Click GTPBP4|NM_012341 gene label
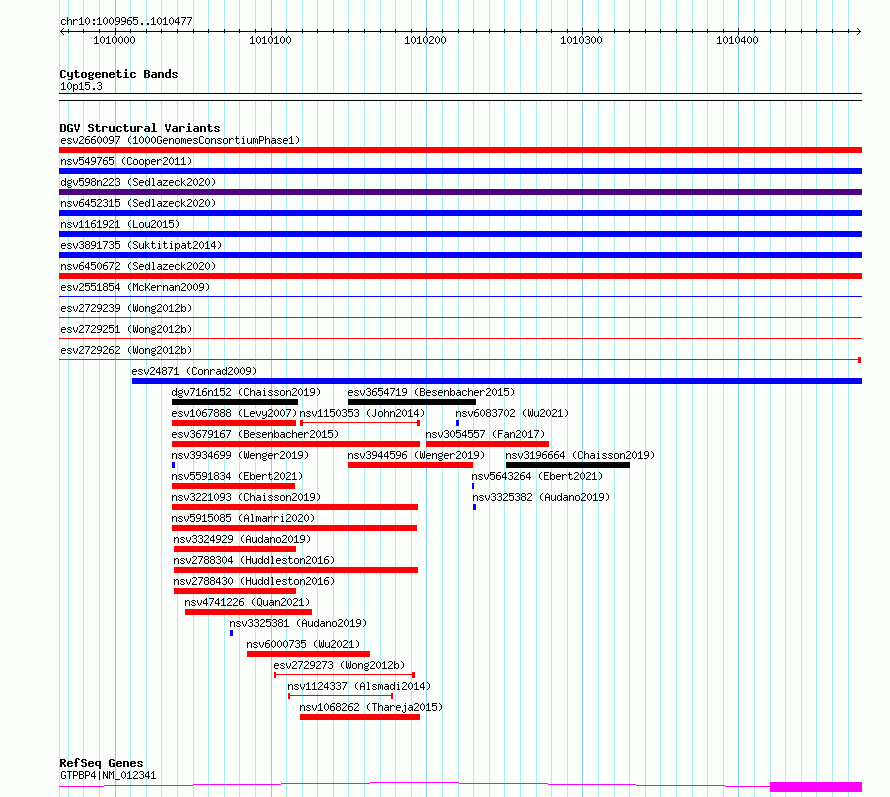 point(108,775)
